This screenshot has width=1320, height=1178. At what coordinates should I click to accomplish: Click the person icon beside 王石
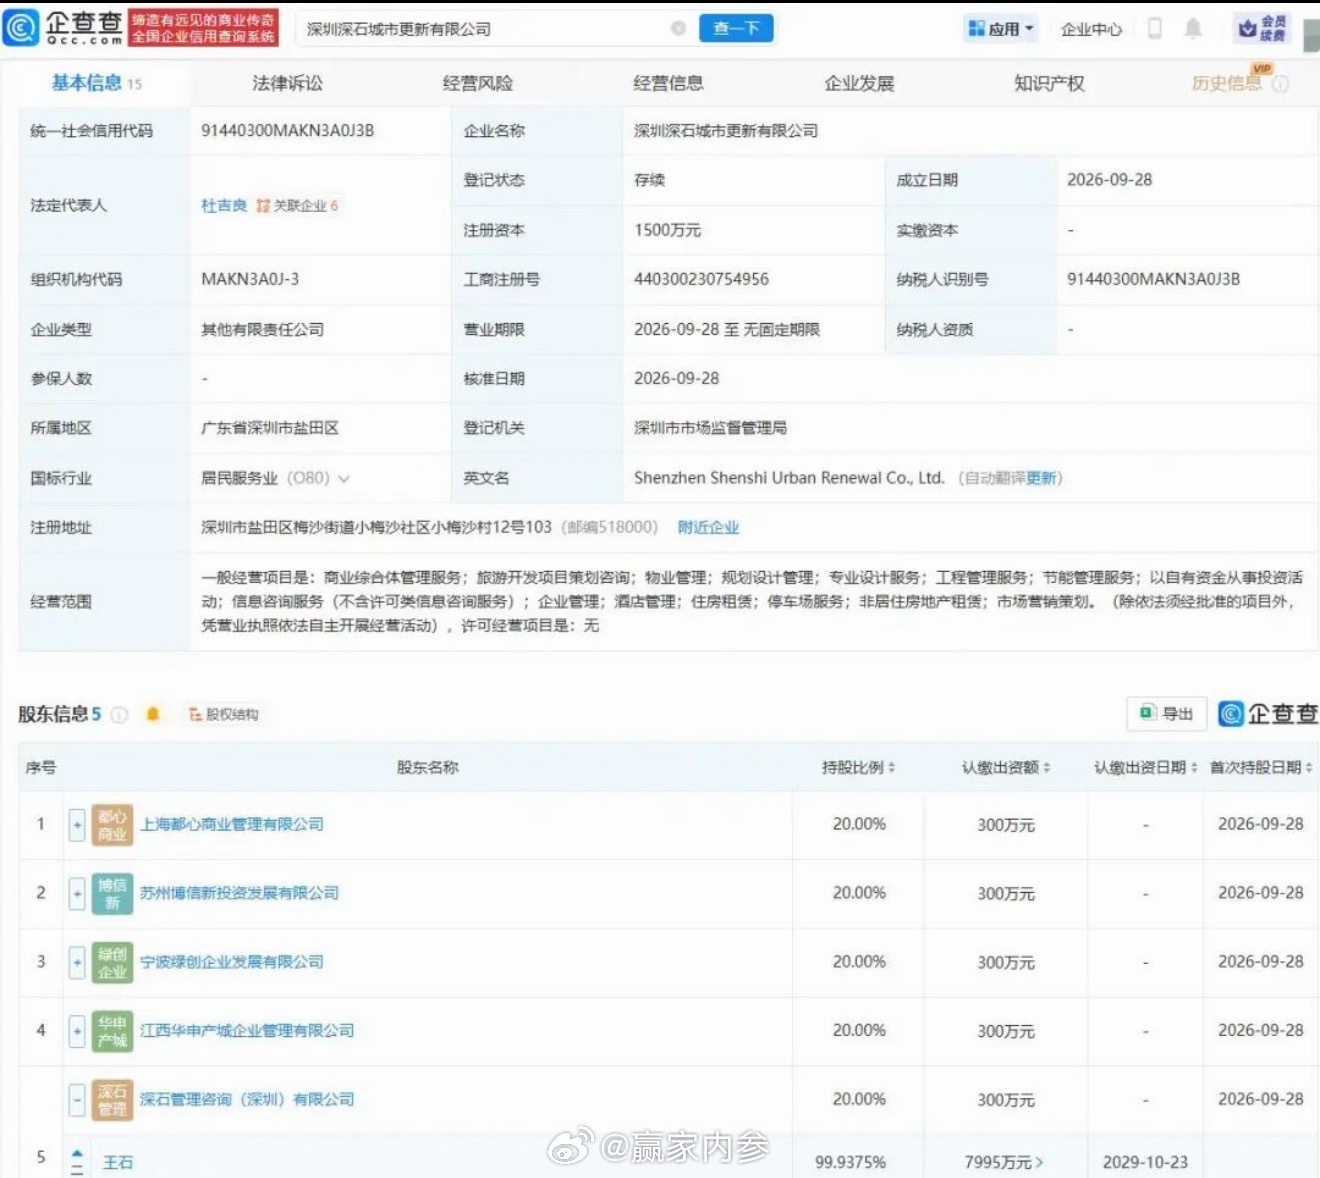[x=77, y=1162]
